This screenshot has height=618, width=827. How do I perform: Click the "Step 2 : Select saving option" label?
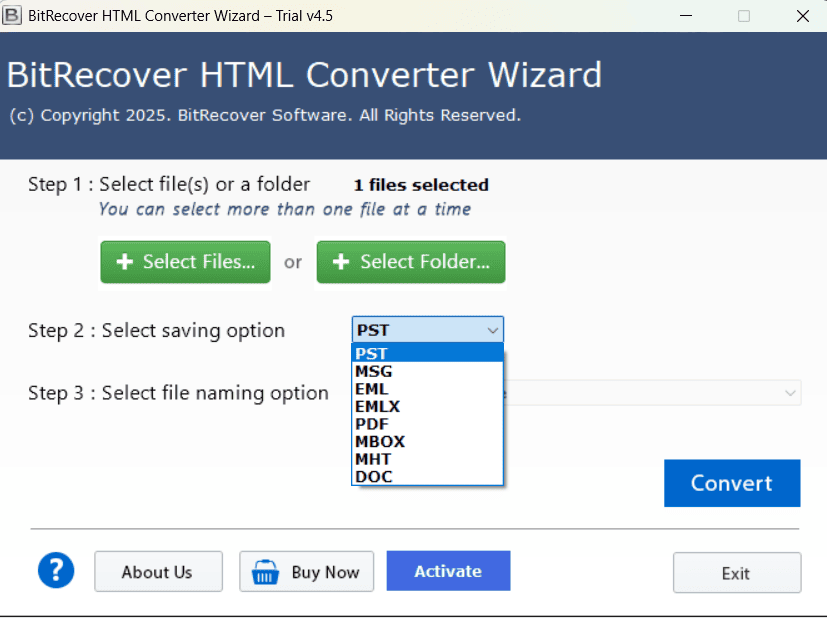tap(156, 331)
